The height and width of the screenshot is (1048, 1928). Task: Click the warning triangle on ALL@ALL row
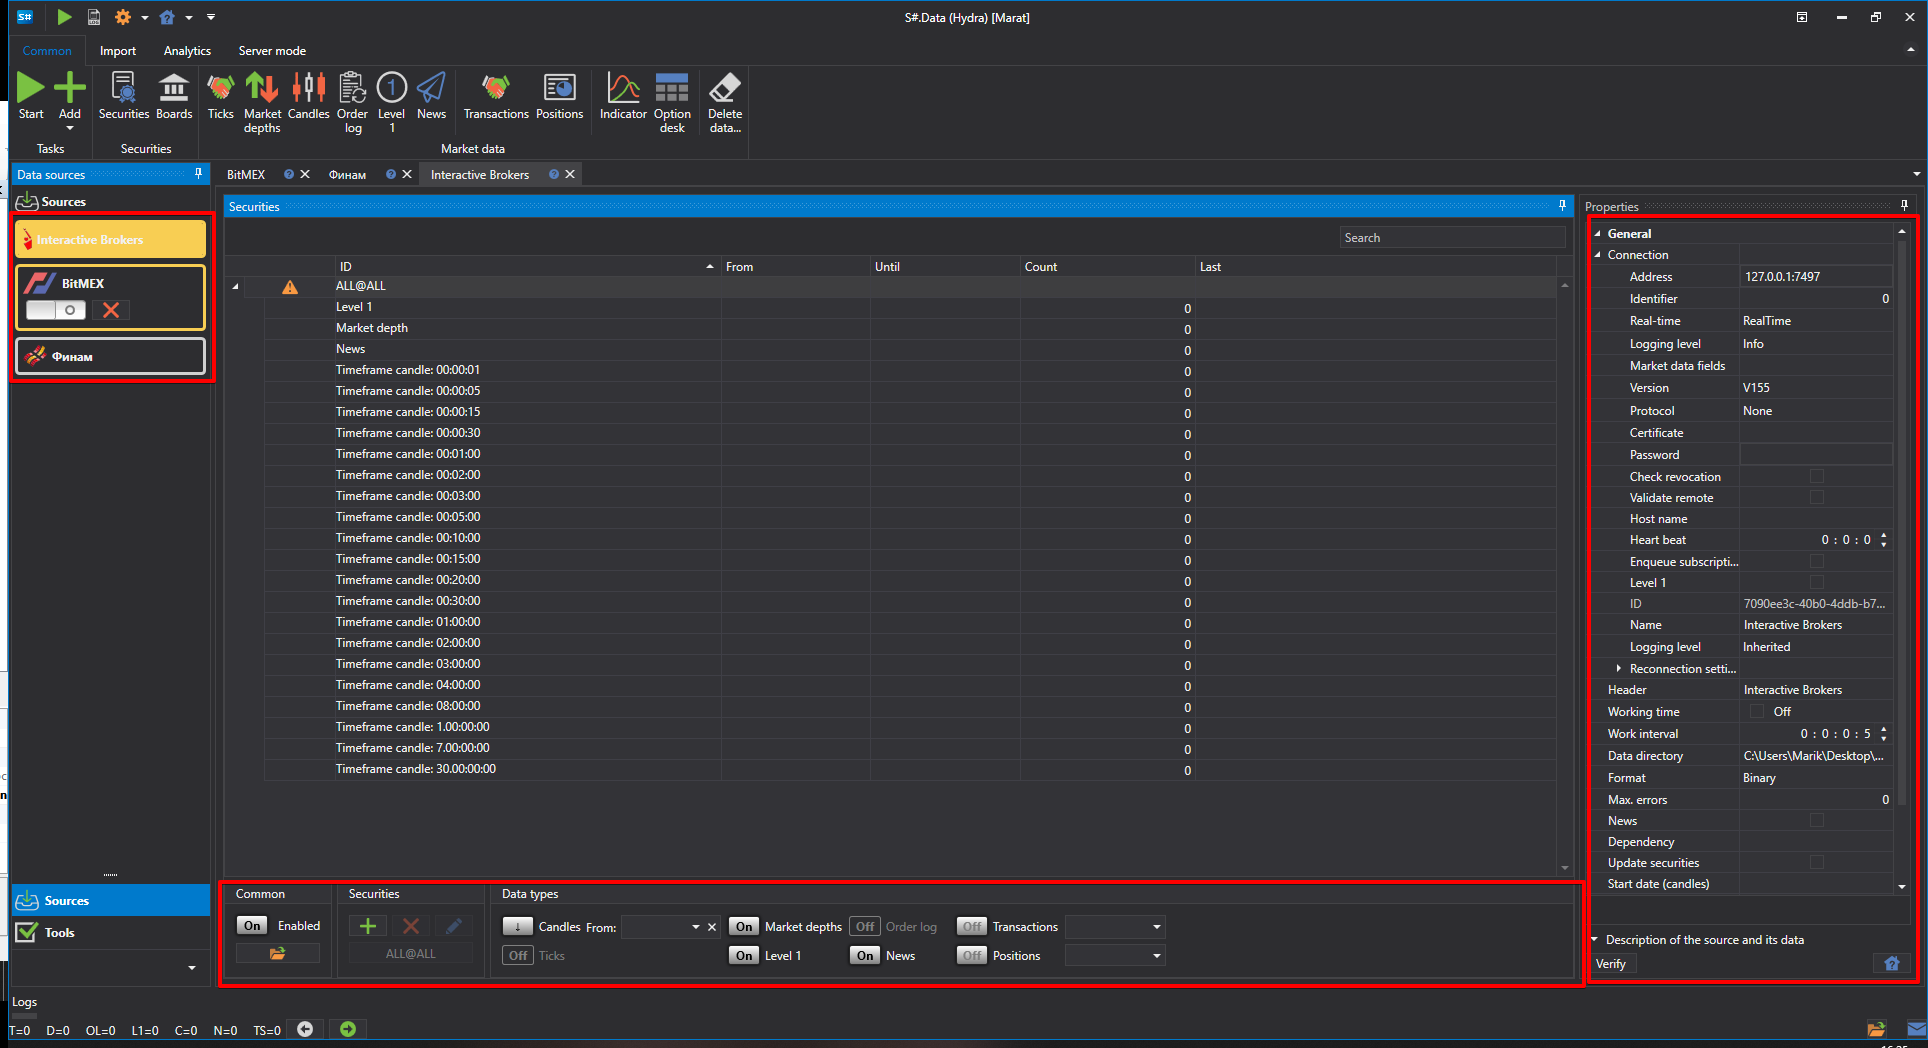290,287
